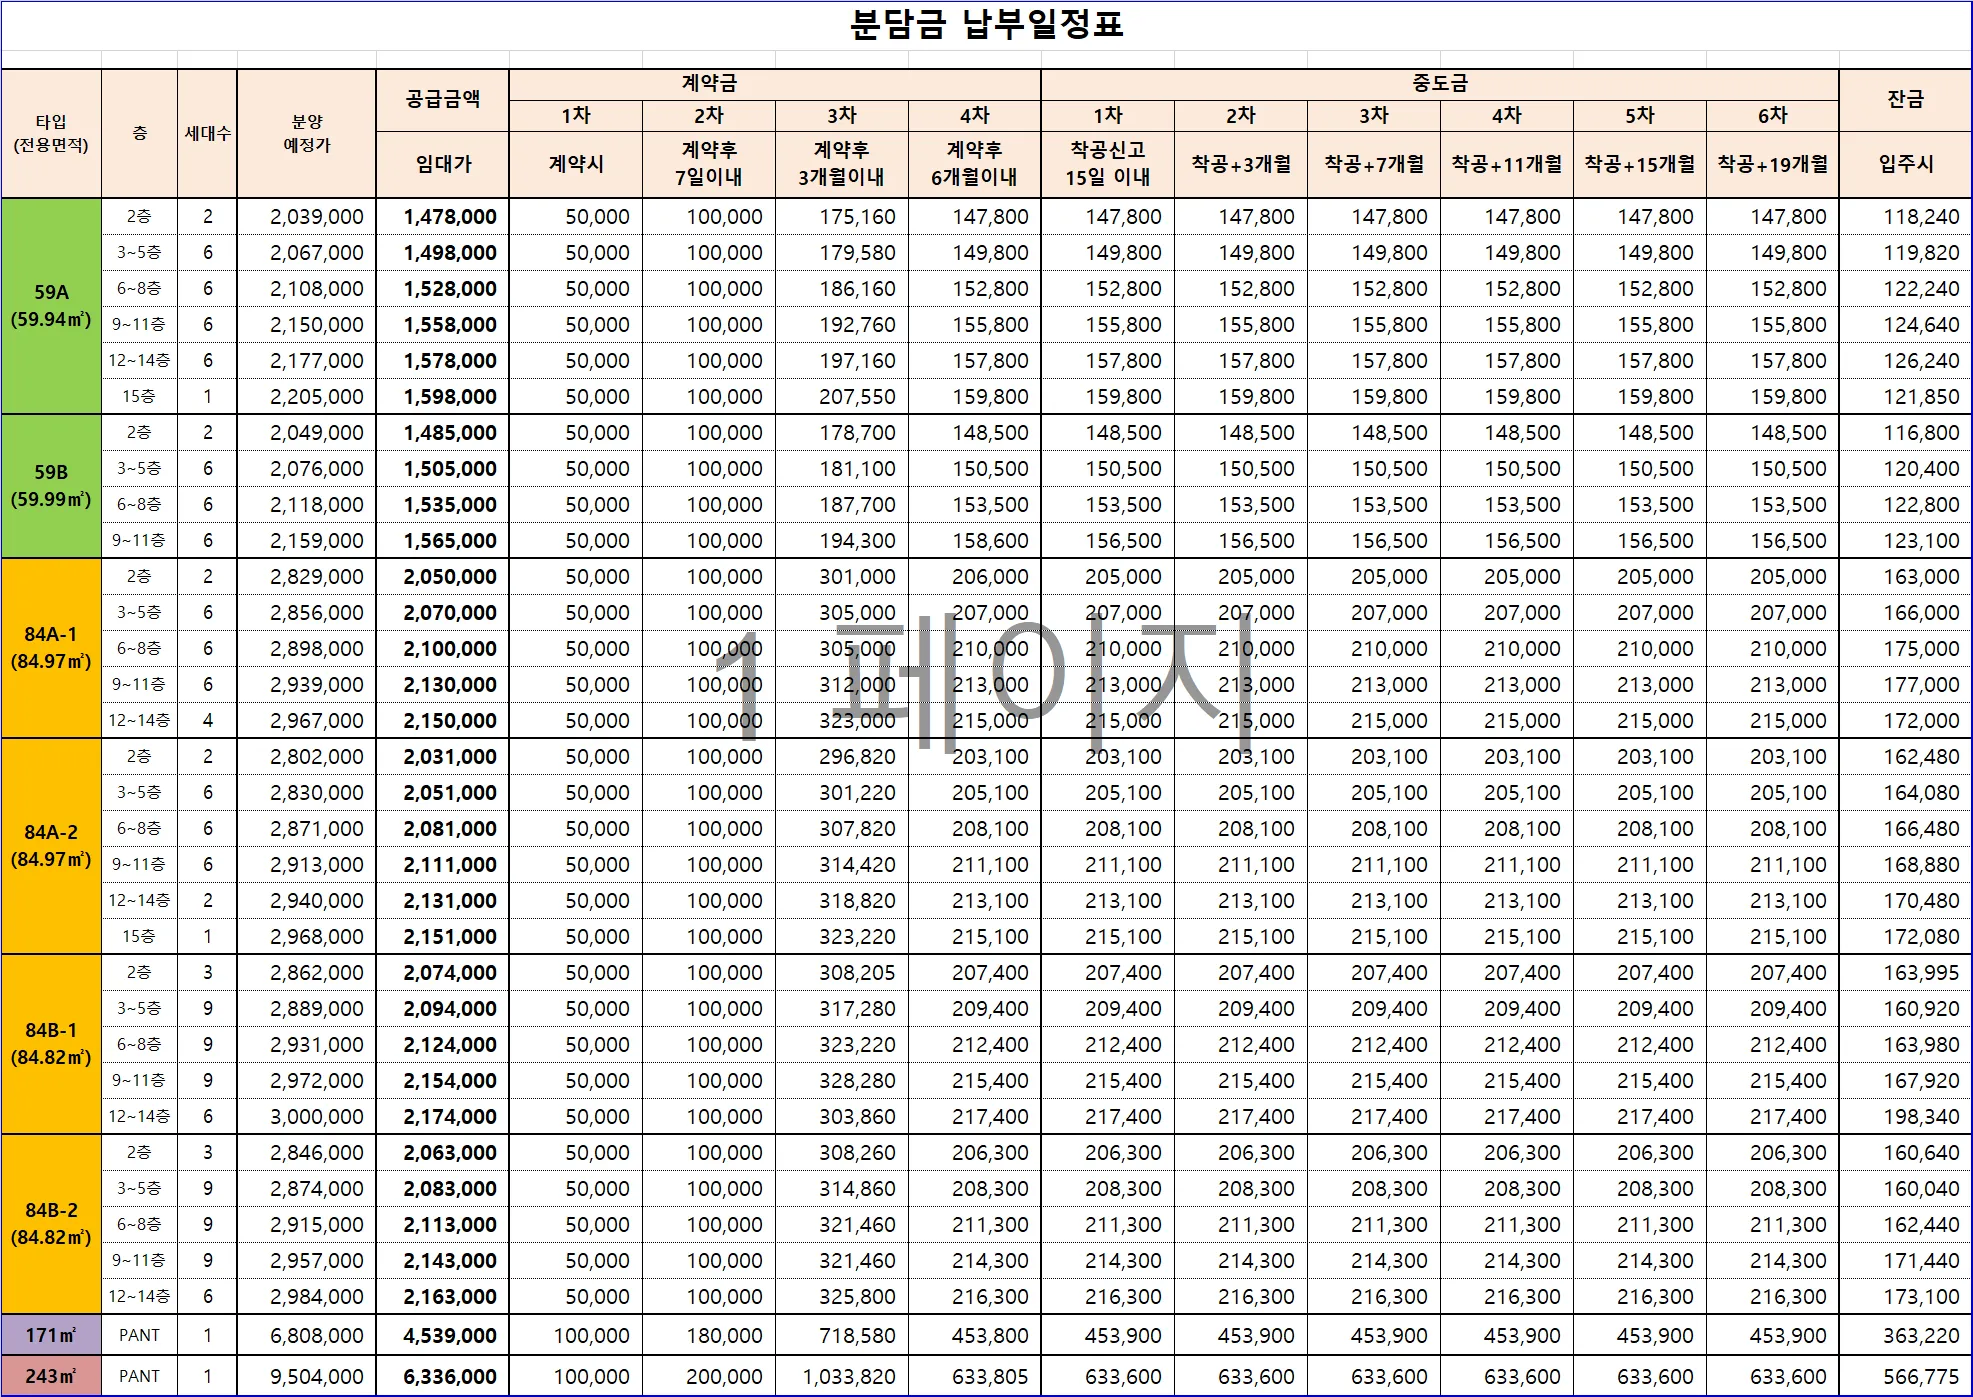Click the 84A-2 orange type cell
This screenshot has width=1973, height=1397.
(x=51, y=846)
